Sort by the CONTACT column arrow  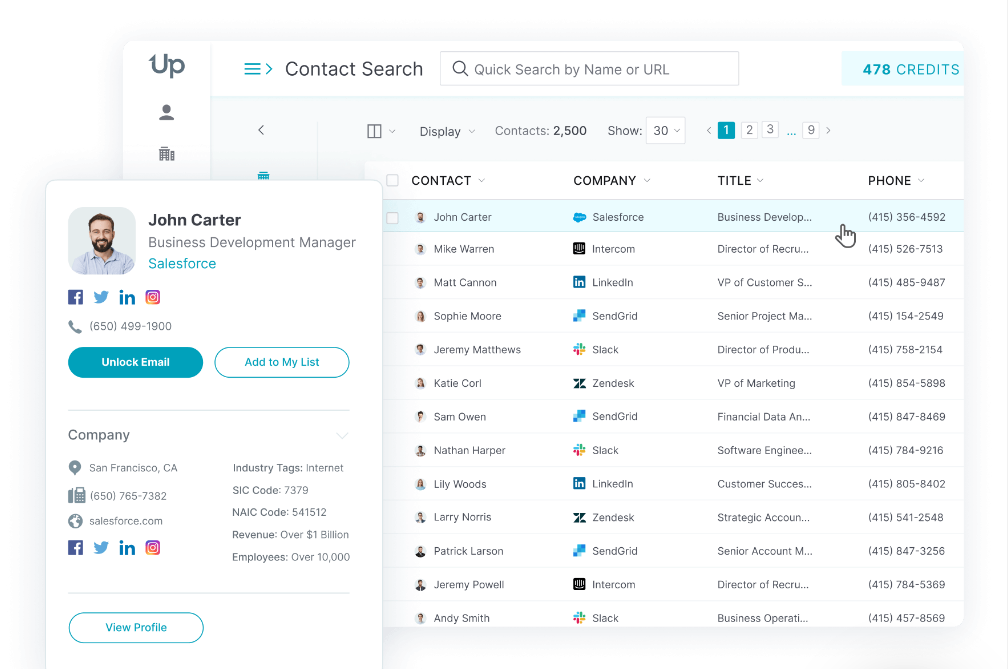click(482, 181)
